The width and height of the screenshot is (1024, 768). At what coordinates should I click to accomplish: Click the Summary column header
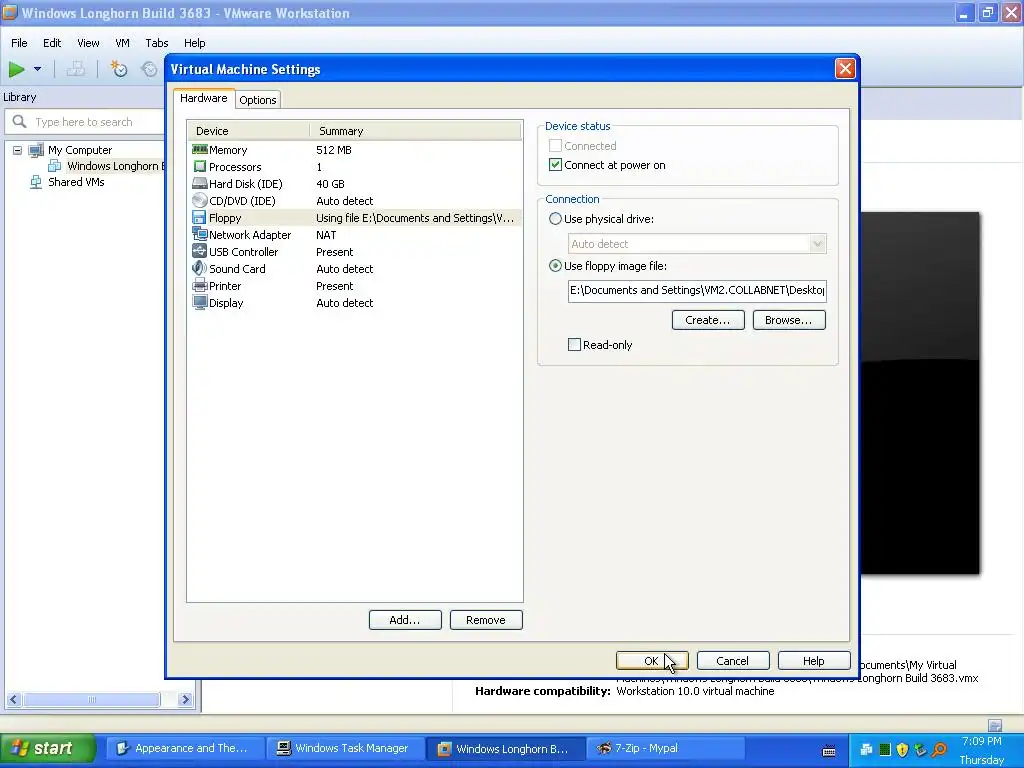415,131
